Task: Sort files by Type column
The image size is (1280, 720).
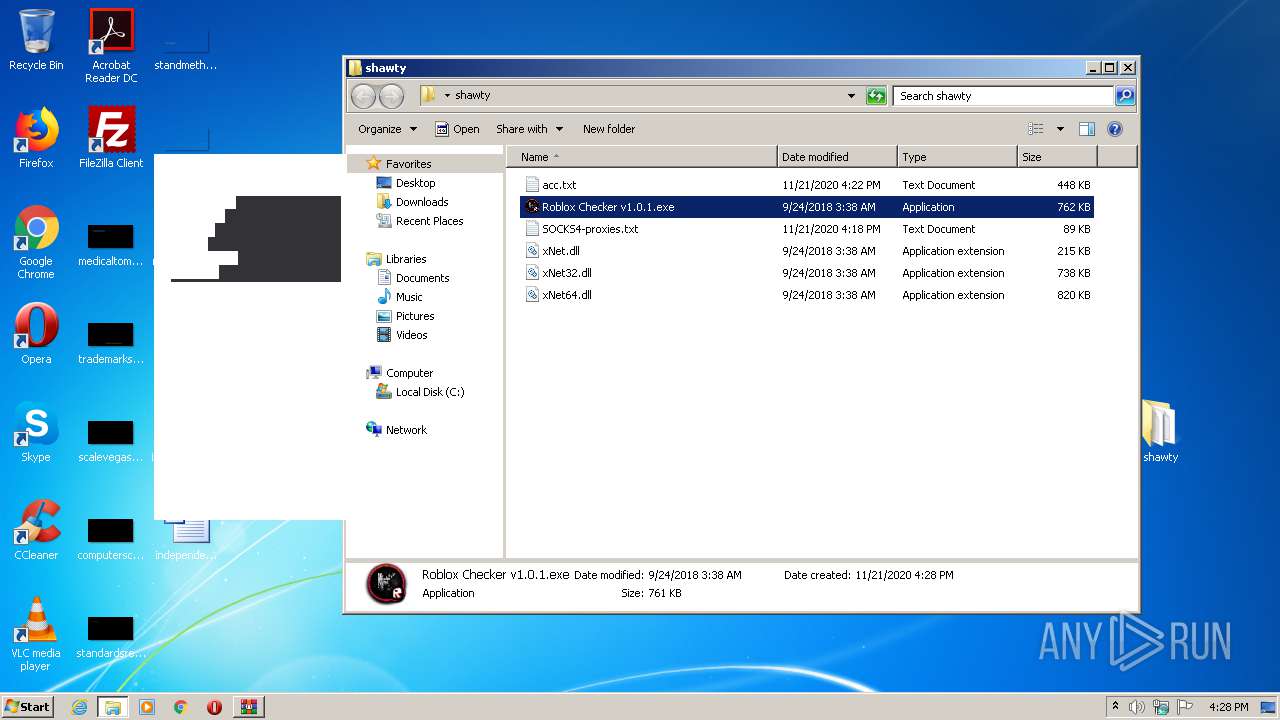Action: tap(957, 157)
